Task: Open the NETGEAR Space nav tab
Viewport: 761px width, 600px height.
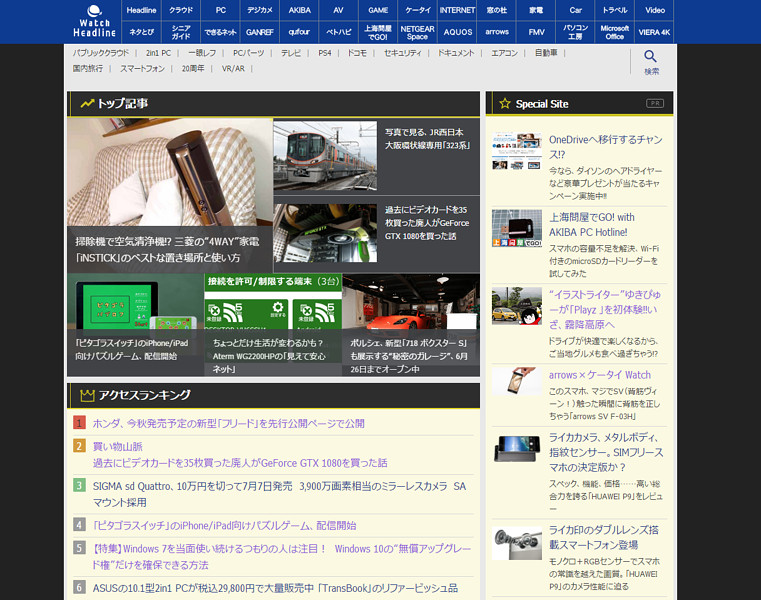Action: tap(417, 32)
